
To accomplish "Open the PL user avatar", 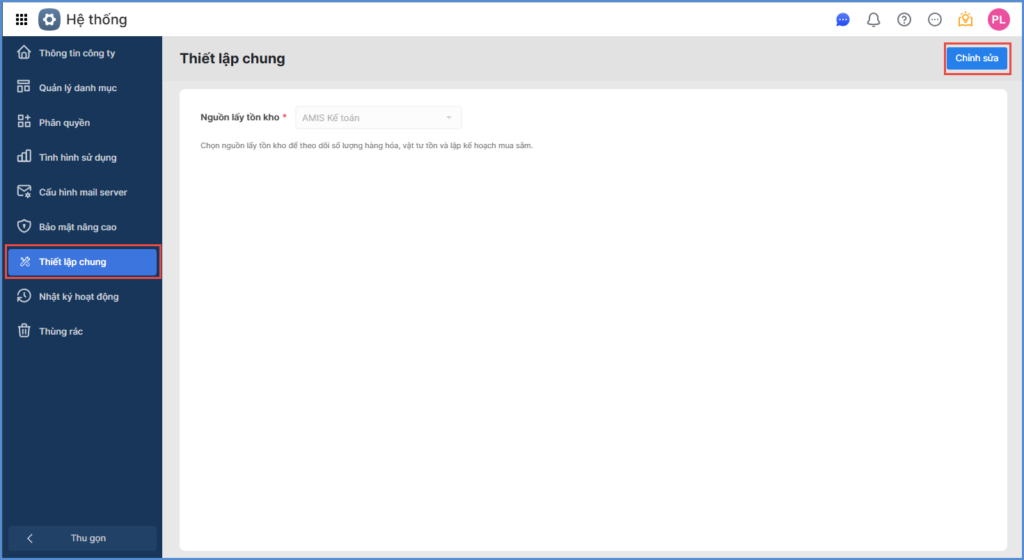I will [999, 20].
